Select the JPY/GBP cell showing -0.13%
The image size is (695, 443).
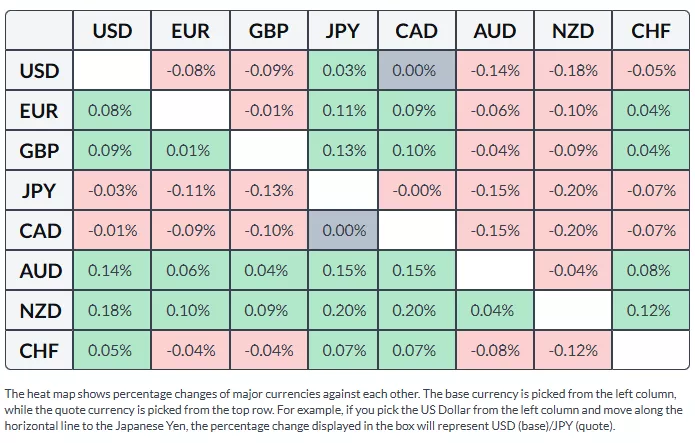coord(266,191)
